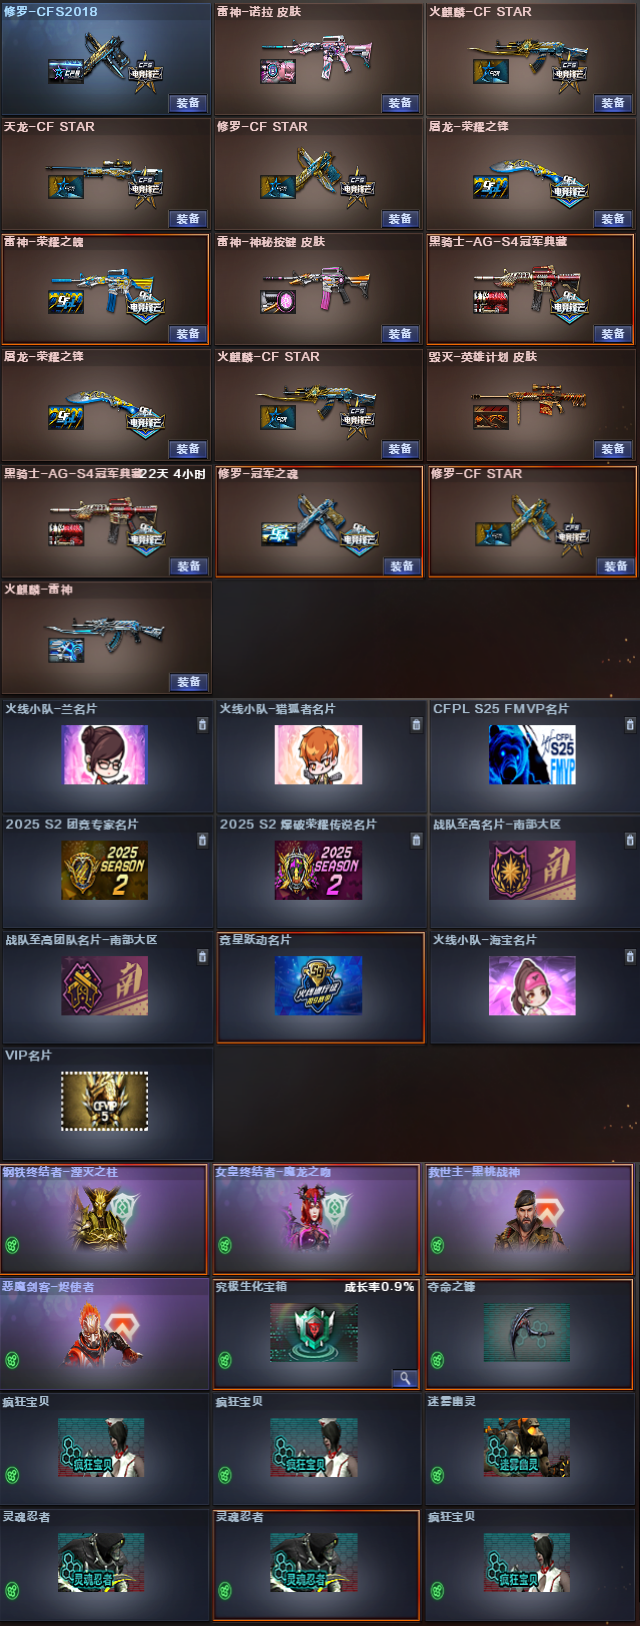Click 装备 button on 雷神-诺拉 皮肤
The width and height of the screenshot is (640, 1626).
(x=400, y=103)
